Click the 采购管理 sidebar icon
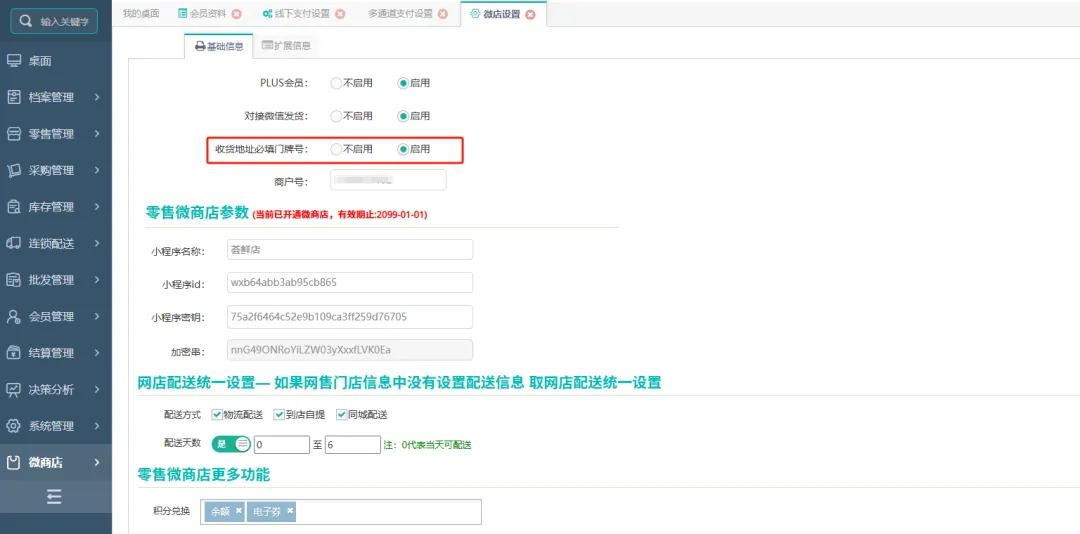This screenshot has width=1080, height=534. click(14, 170)
